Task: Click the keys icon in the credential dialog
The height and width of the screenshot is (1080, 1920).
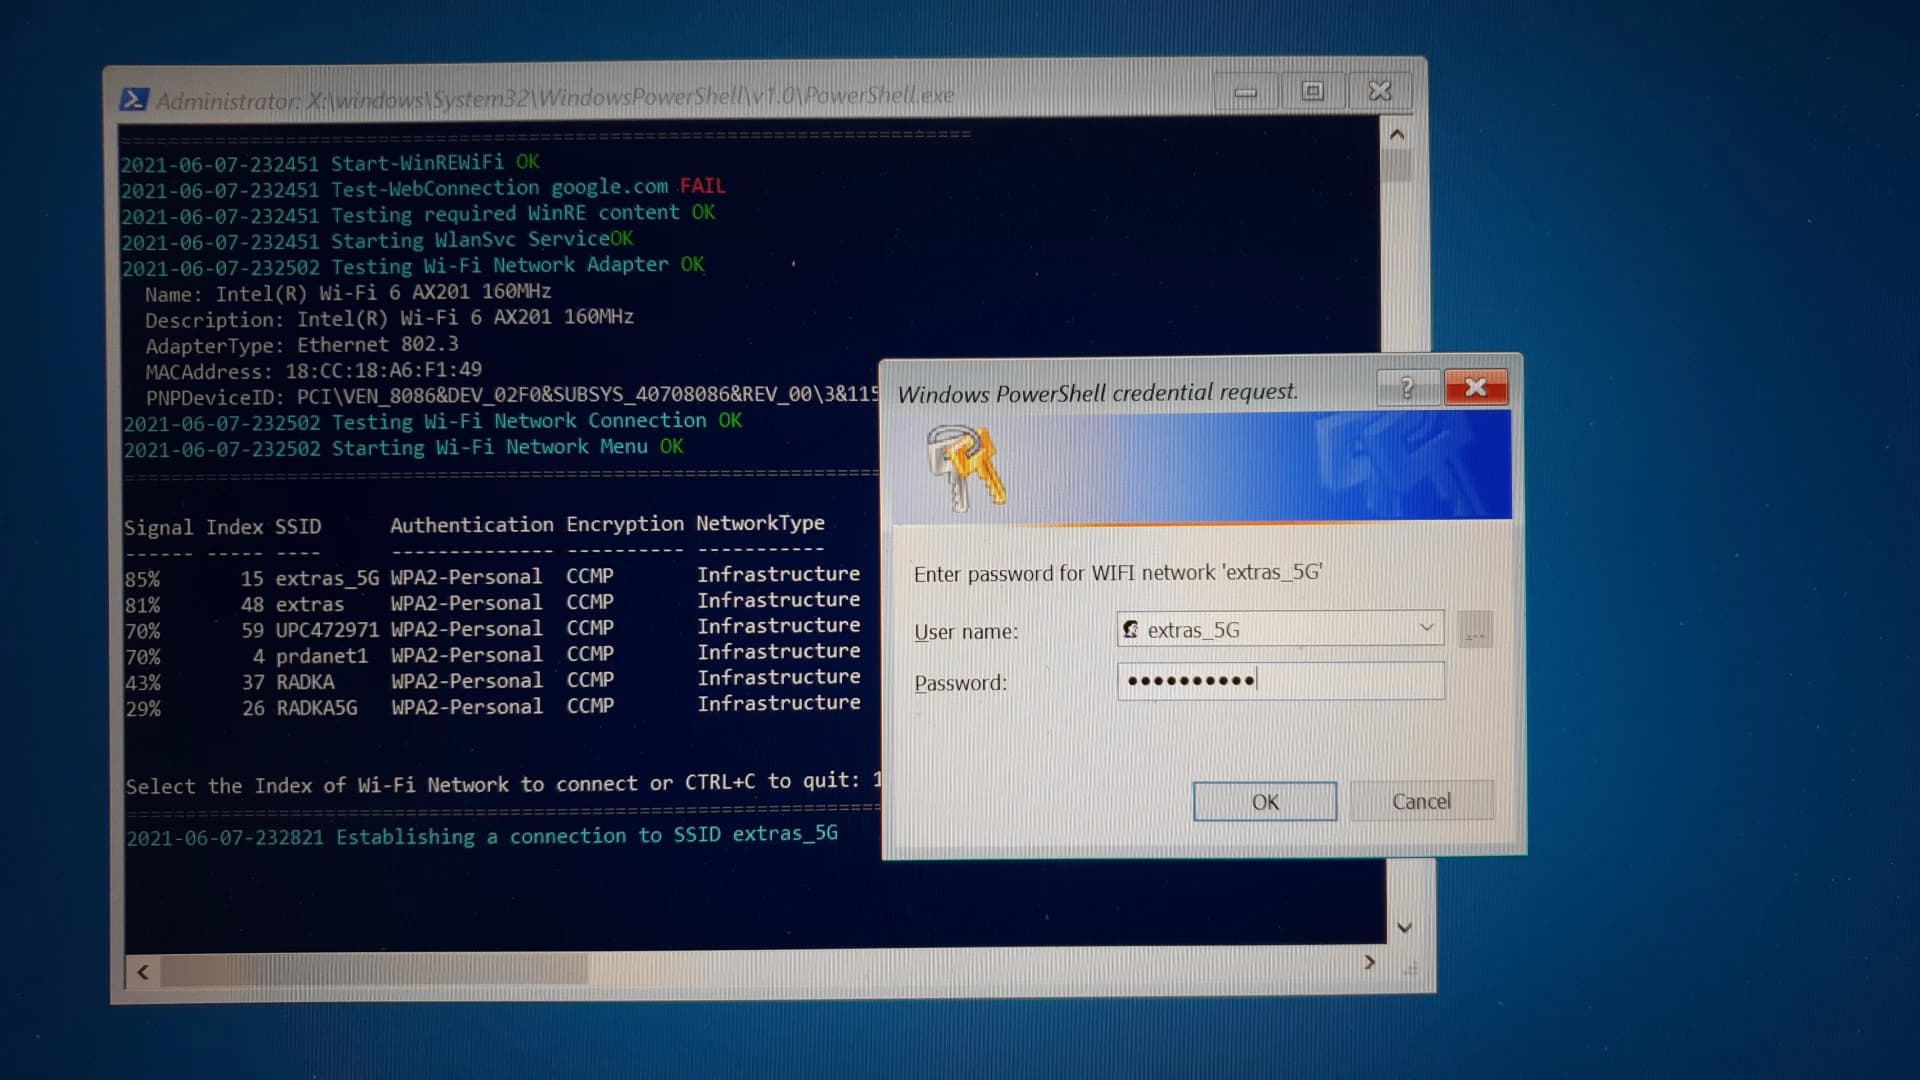Action: 966,466
